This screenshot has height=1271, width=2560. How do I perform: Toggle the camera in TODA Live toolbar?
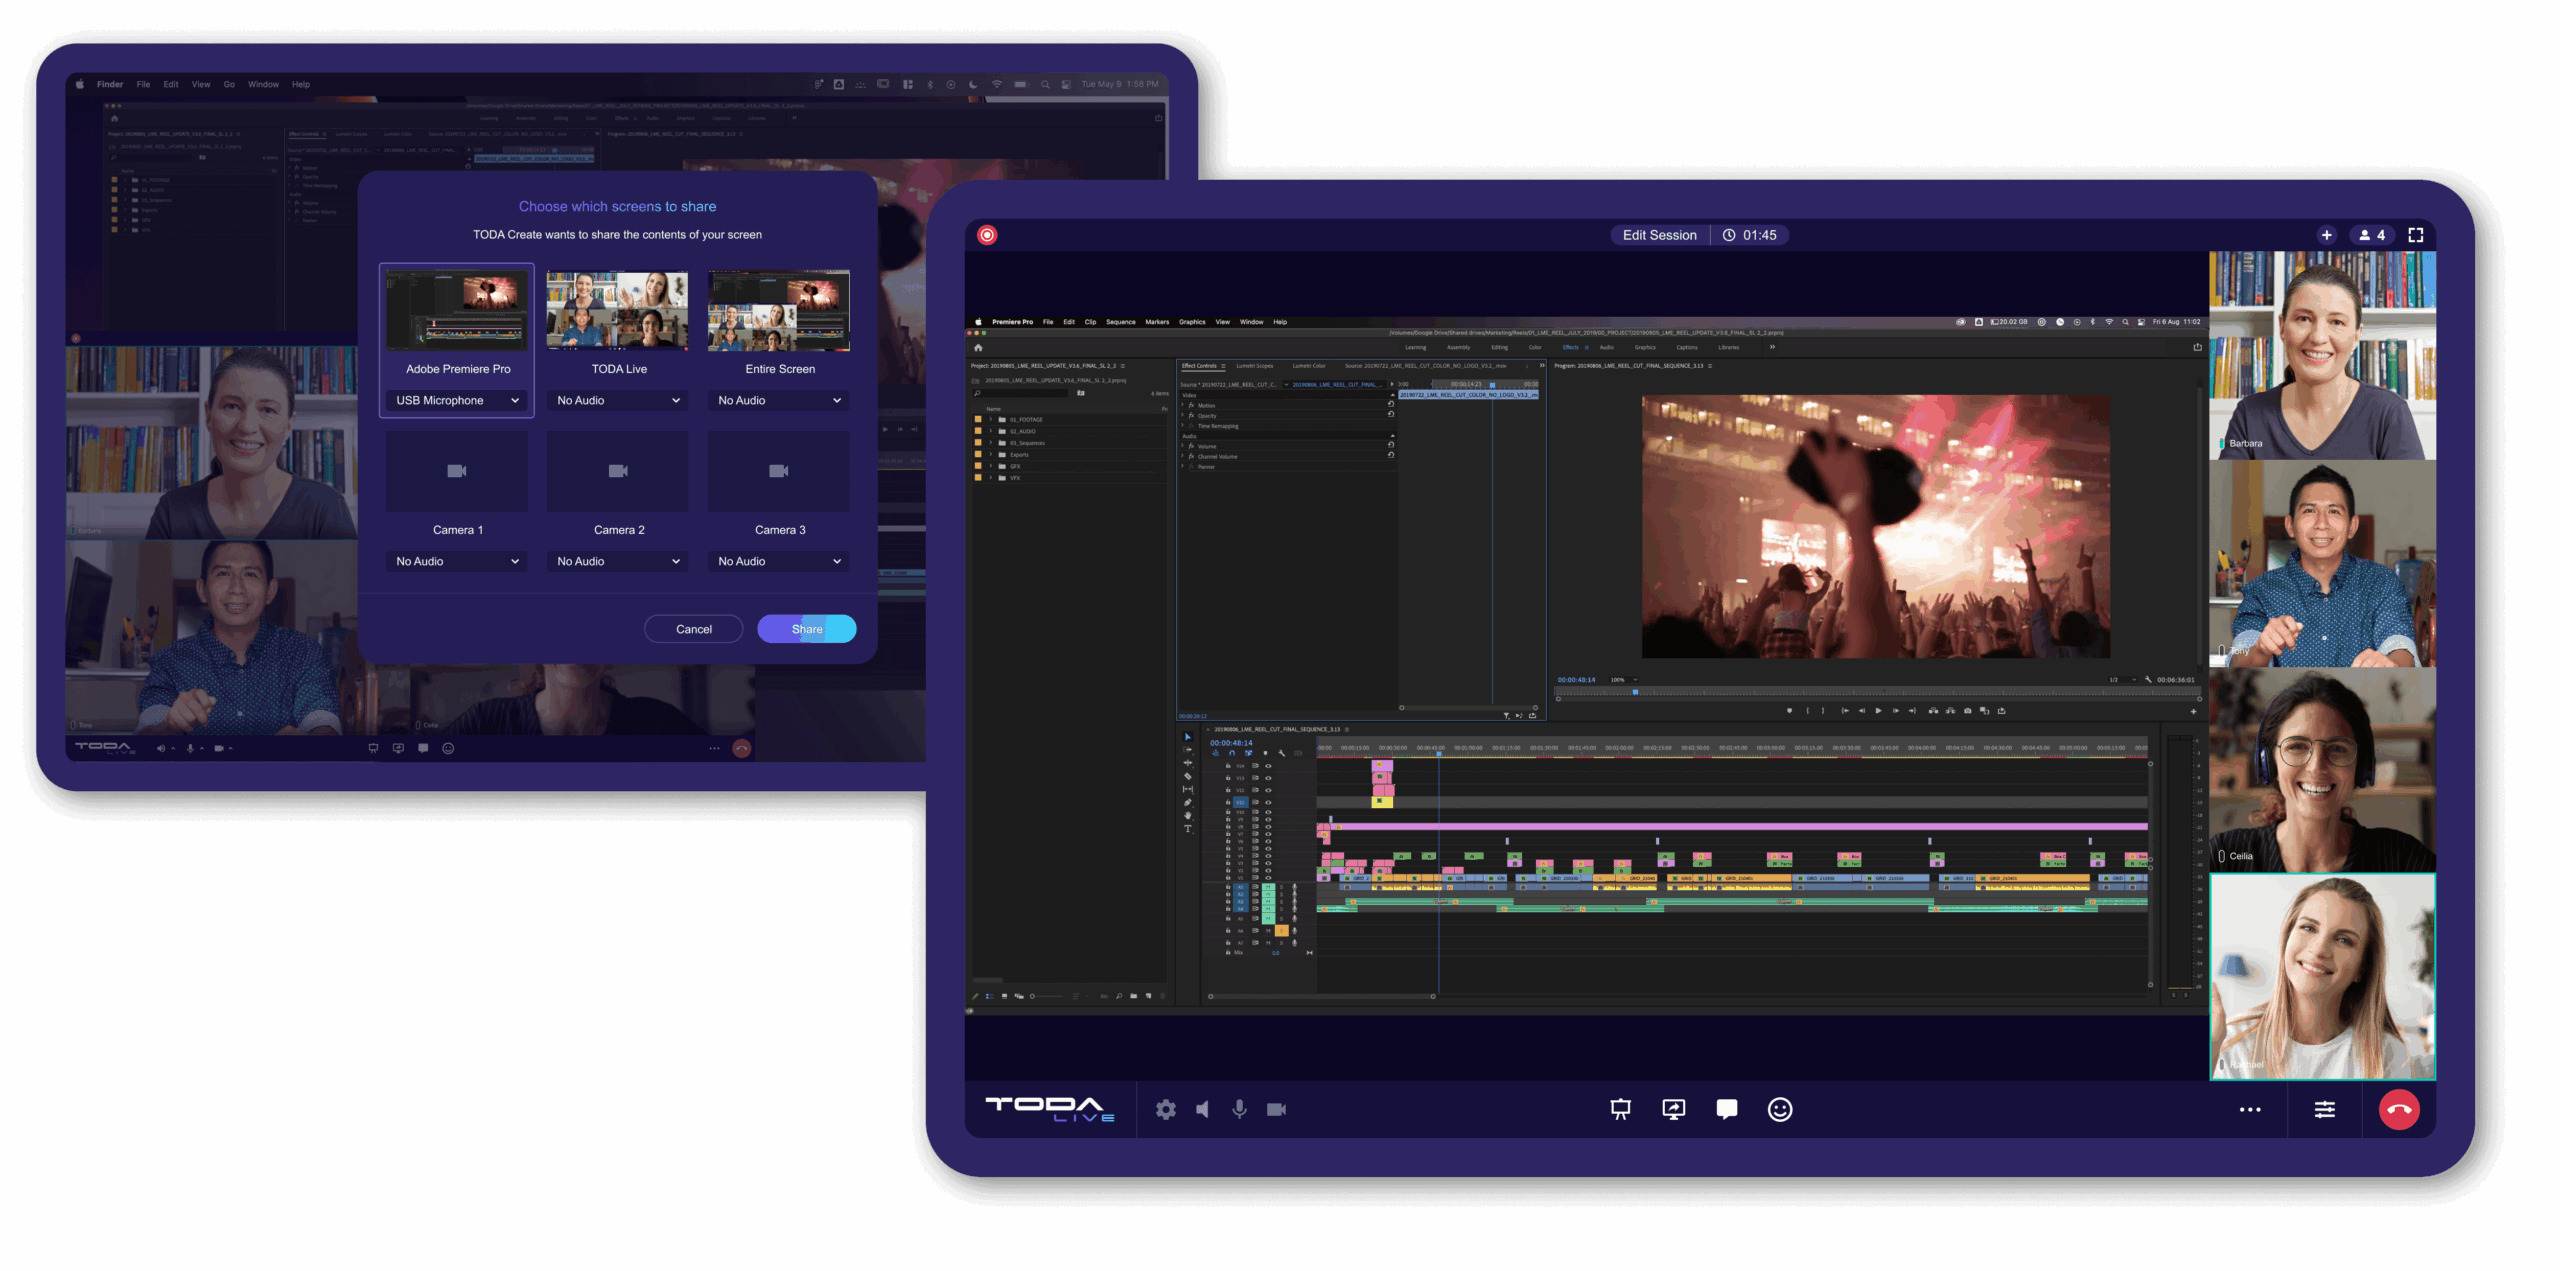tap(1276, 1109)
